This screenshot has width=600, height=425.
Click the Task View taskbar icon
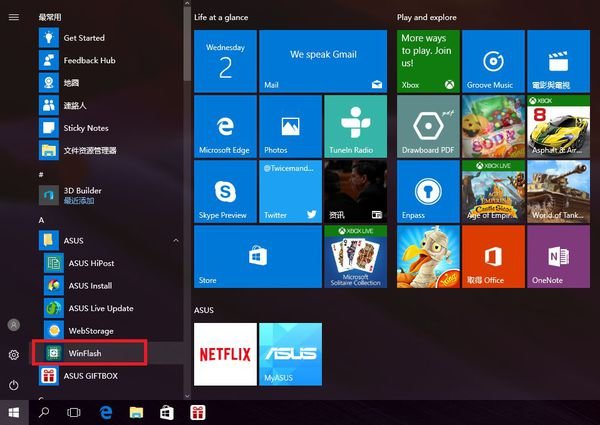[73, 412]
